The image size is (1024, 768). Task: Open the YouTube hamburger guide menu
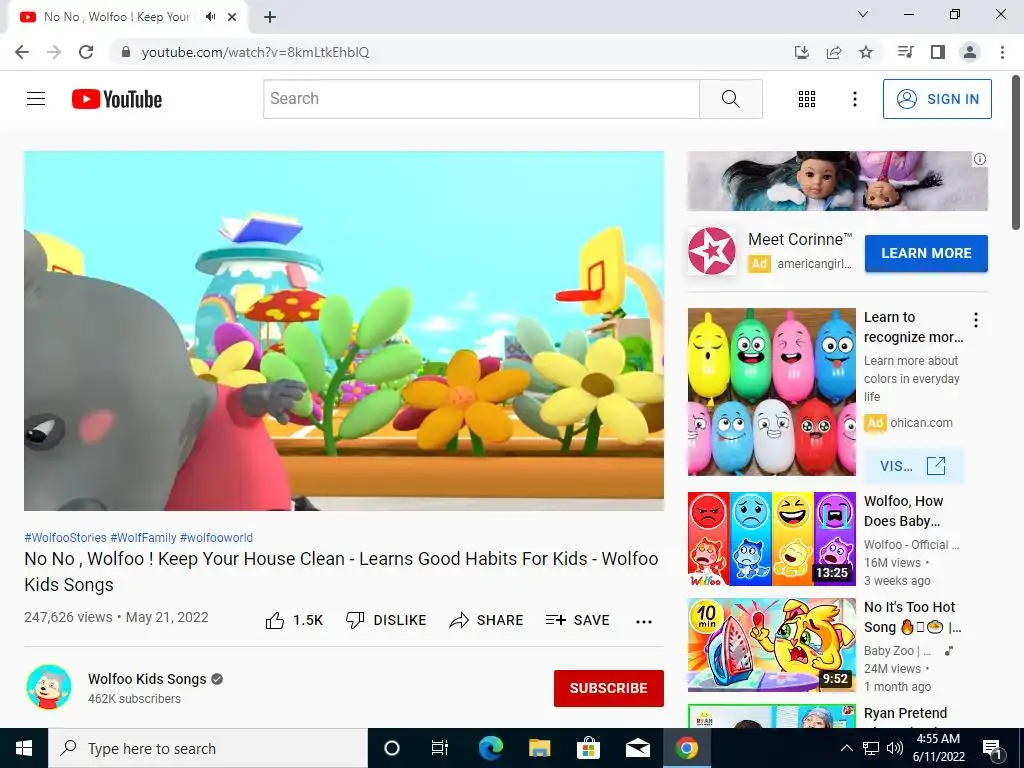pos(36,99)
